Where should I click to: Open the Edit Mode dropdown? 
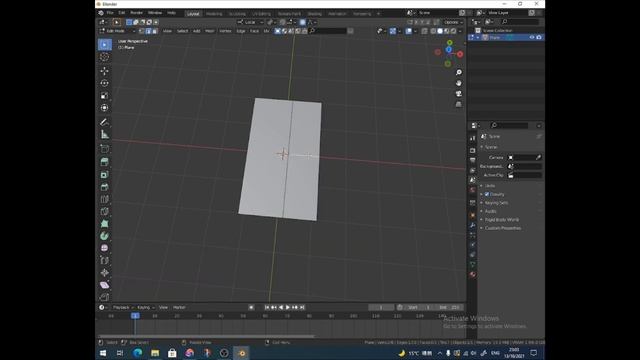tap(117, 31)
